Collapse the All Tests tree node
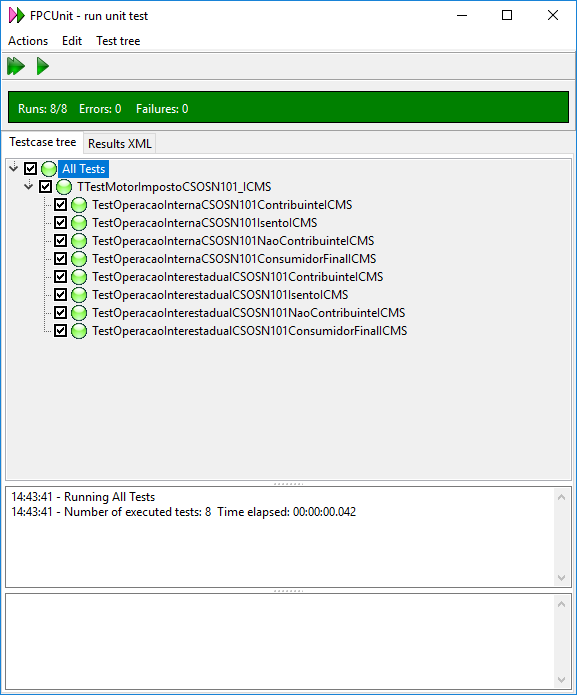 pos(14,167)
